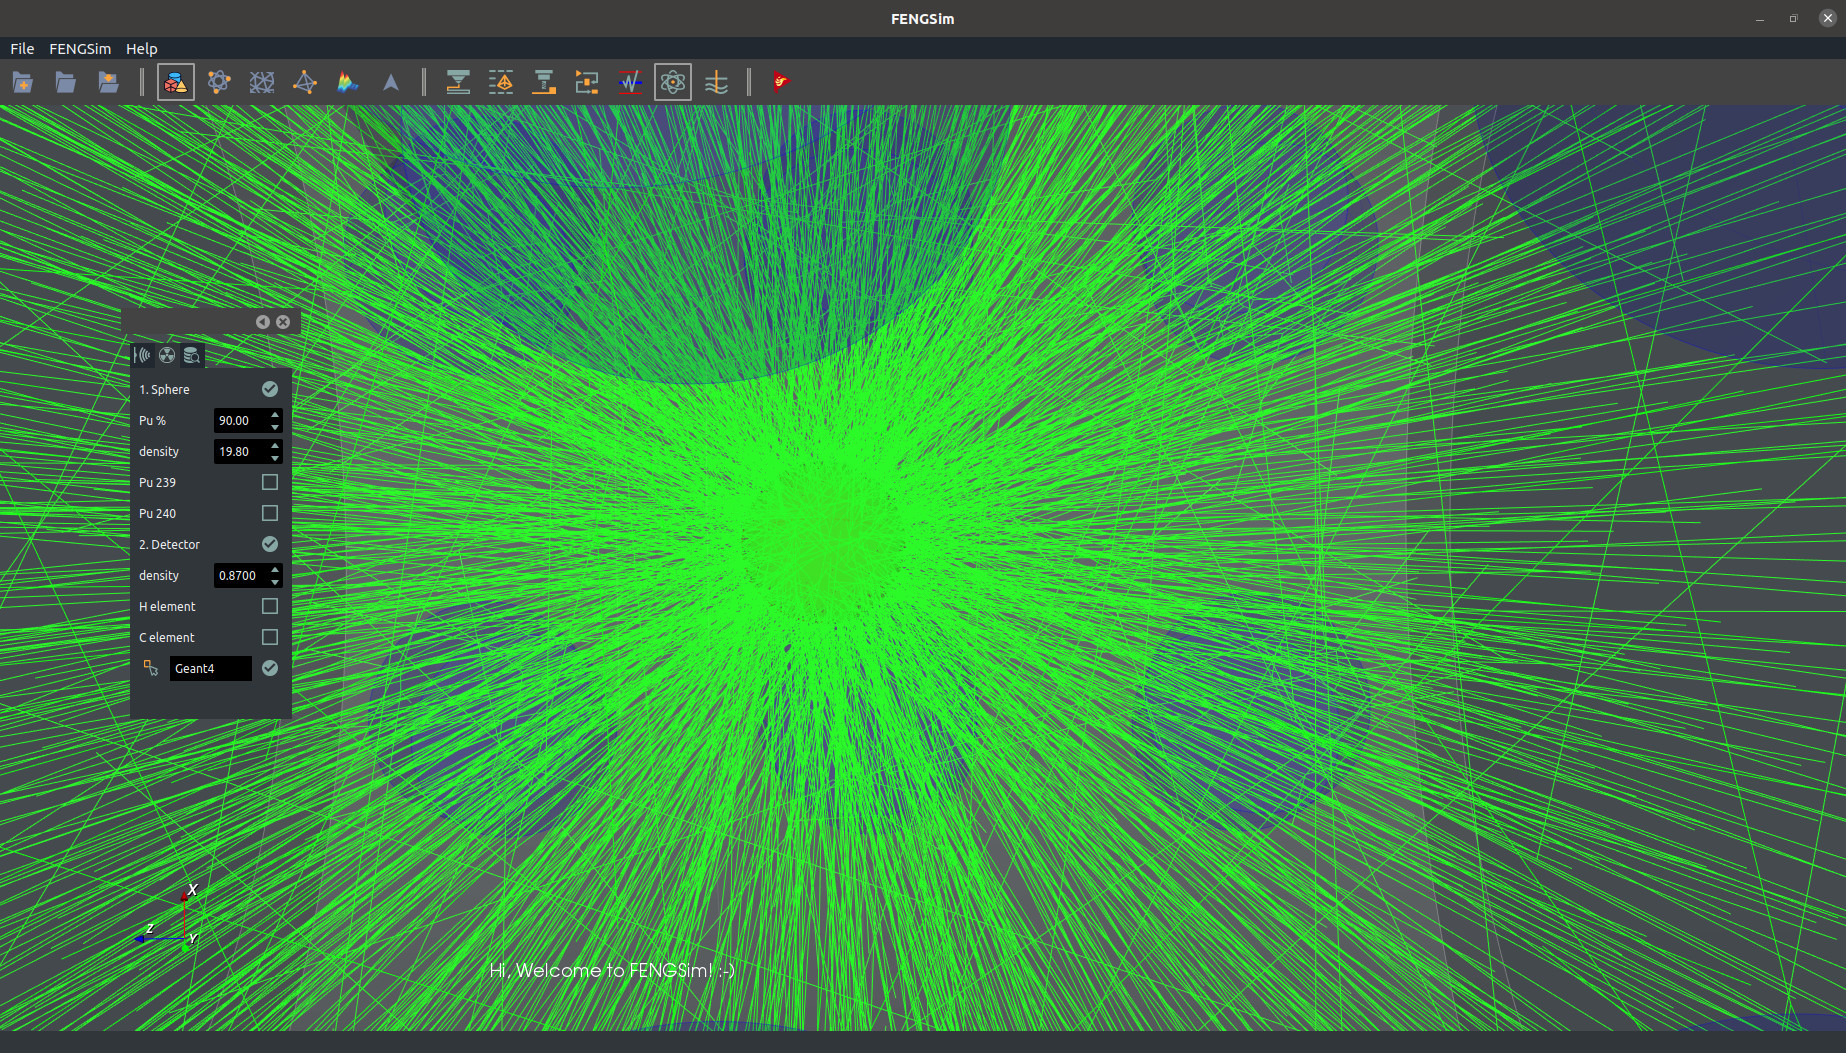1846x1053 pixels.
Task: Click the red-blue waveform toolbar icon
Action: pos(630,83)
